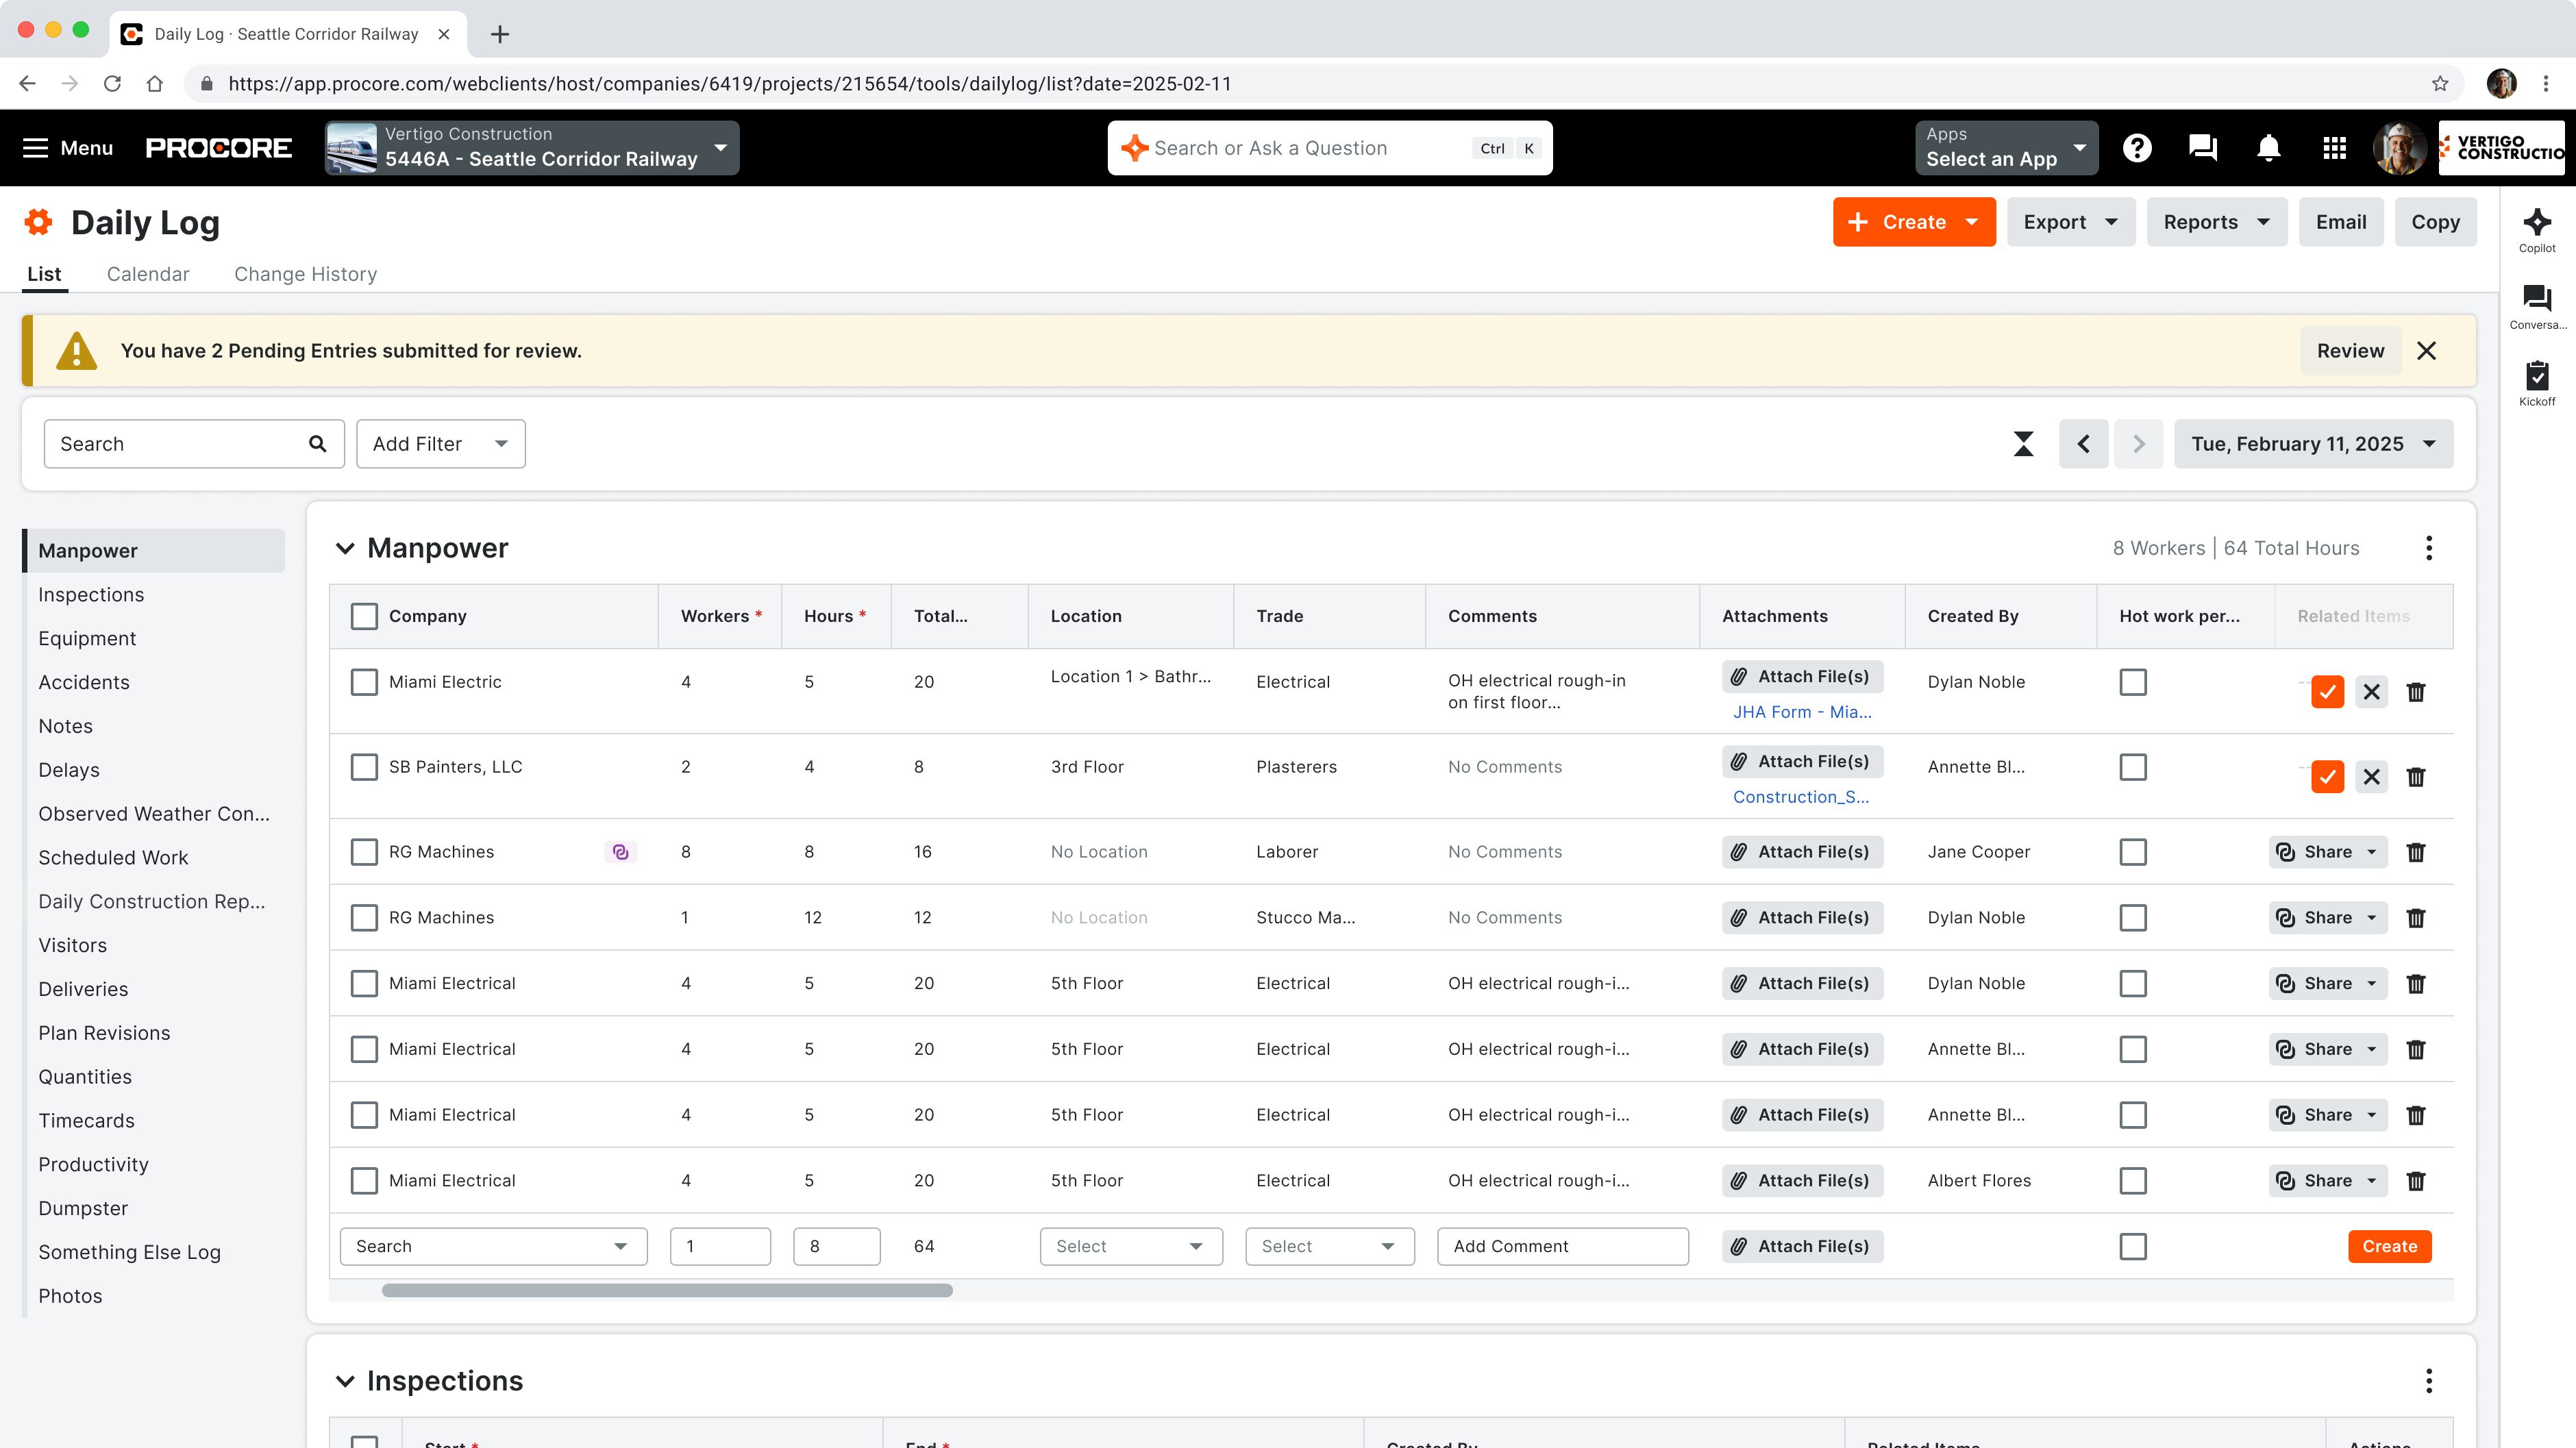2576x1448 pixels.
Task: Click the notifications bell icon
Action: (2268, 148)
